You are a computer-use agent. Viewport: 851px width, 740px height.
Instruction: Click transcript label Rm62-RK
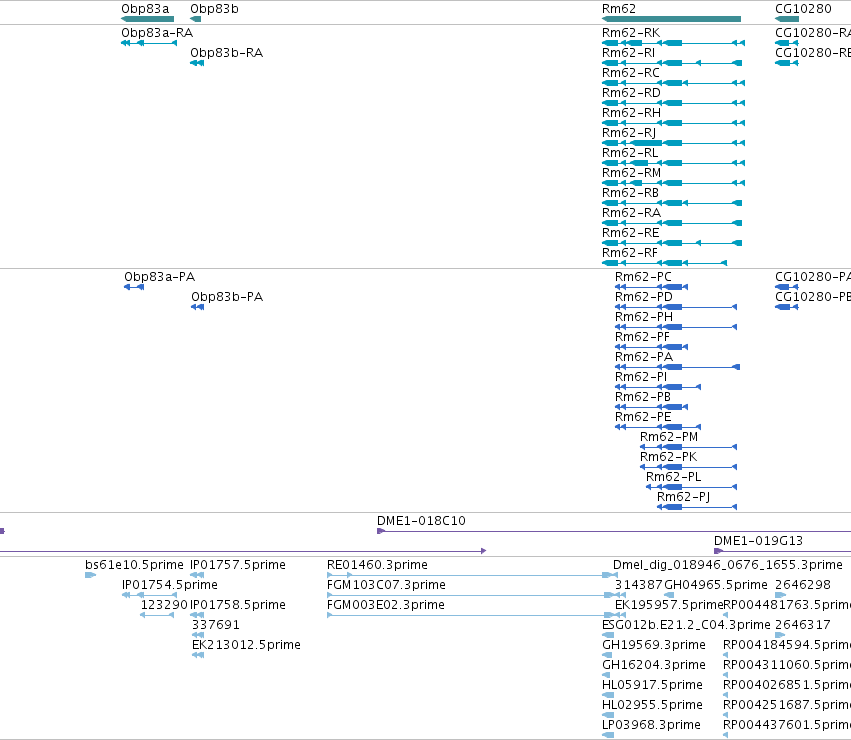tap(631, 33)
